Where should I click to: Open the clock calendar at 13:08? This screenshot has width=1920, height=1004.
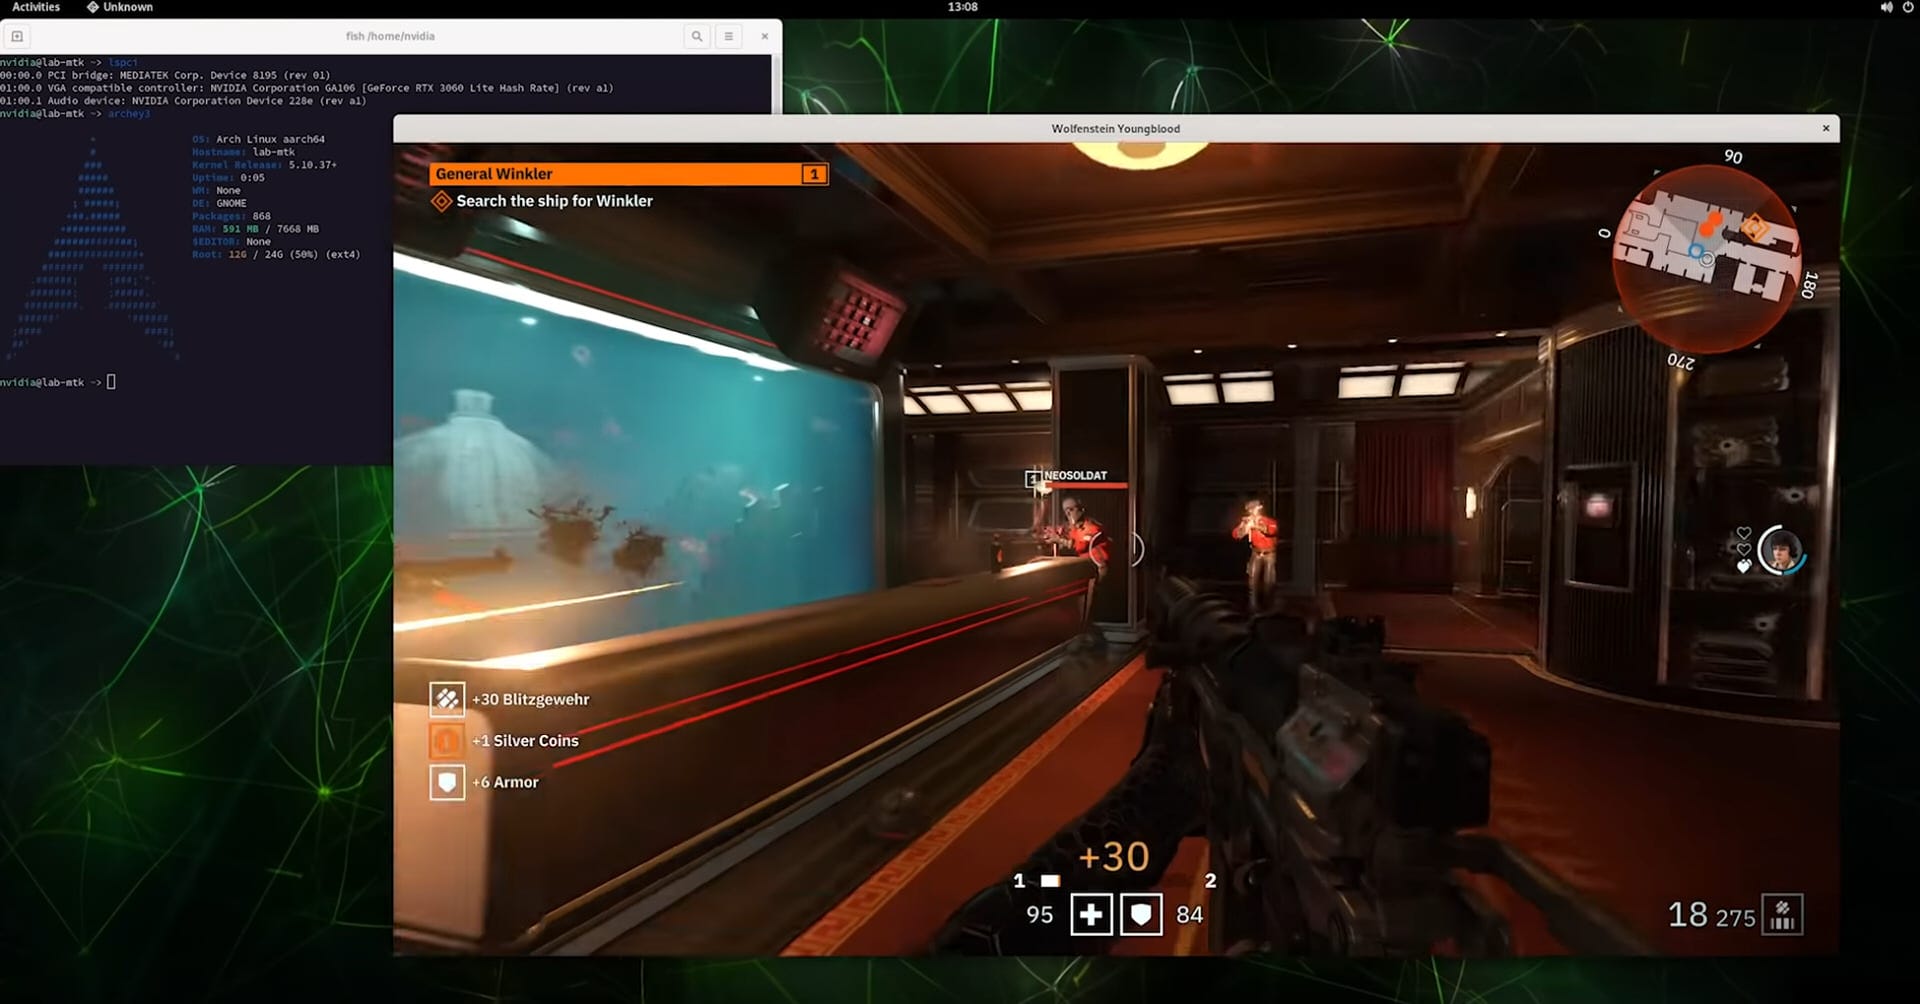[962, 7]
